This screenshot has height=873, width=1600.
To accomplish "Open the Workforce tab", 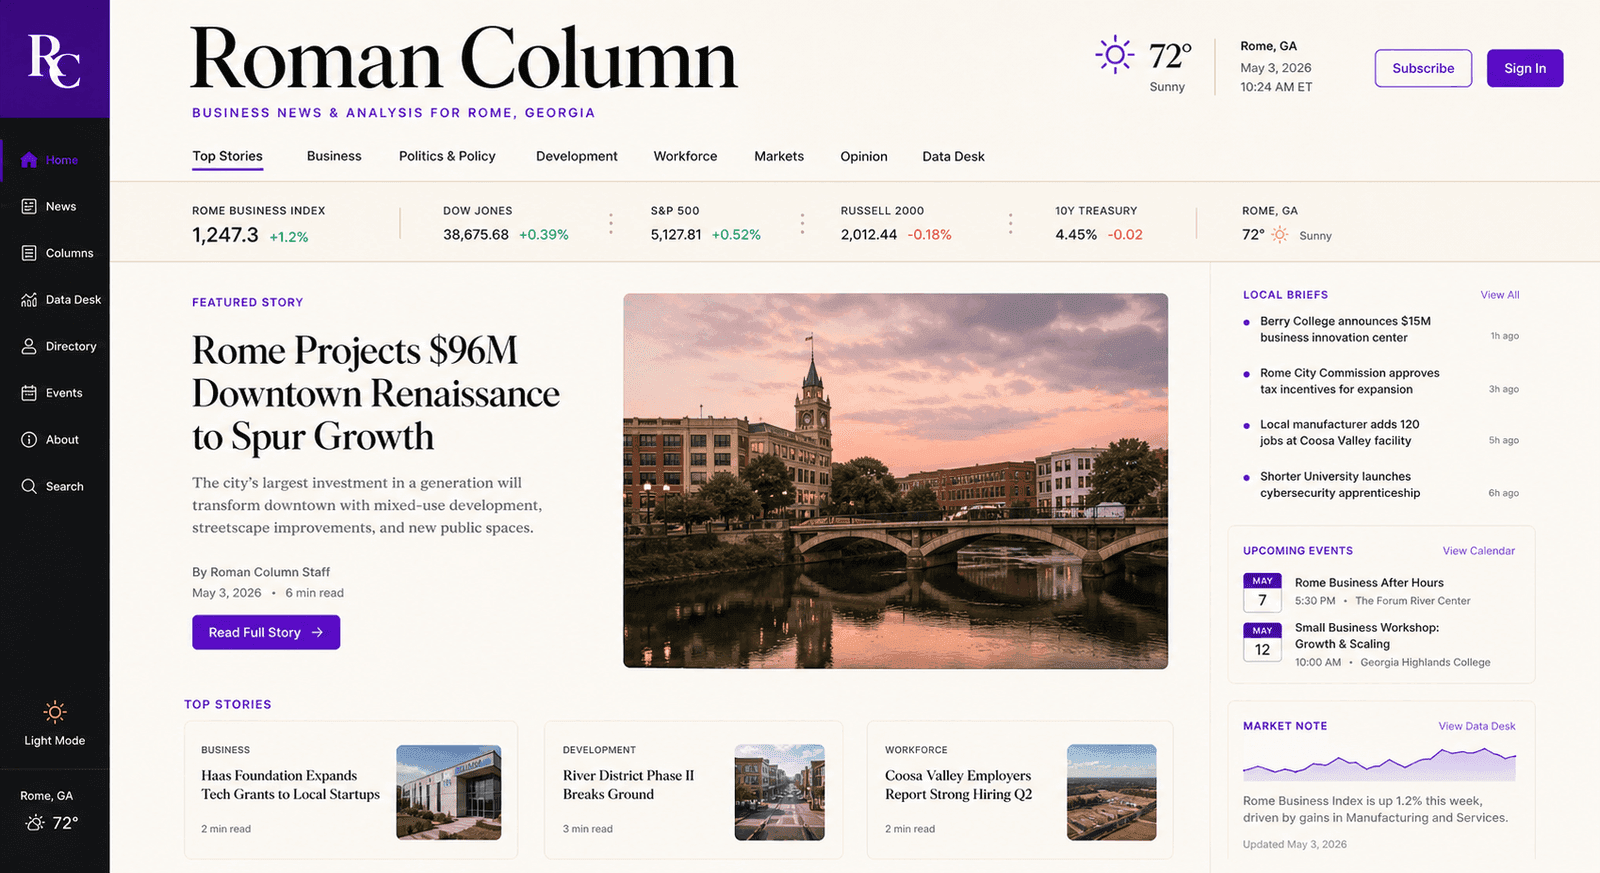I will pos(685,156).
